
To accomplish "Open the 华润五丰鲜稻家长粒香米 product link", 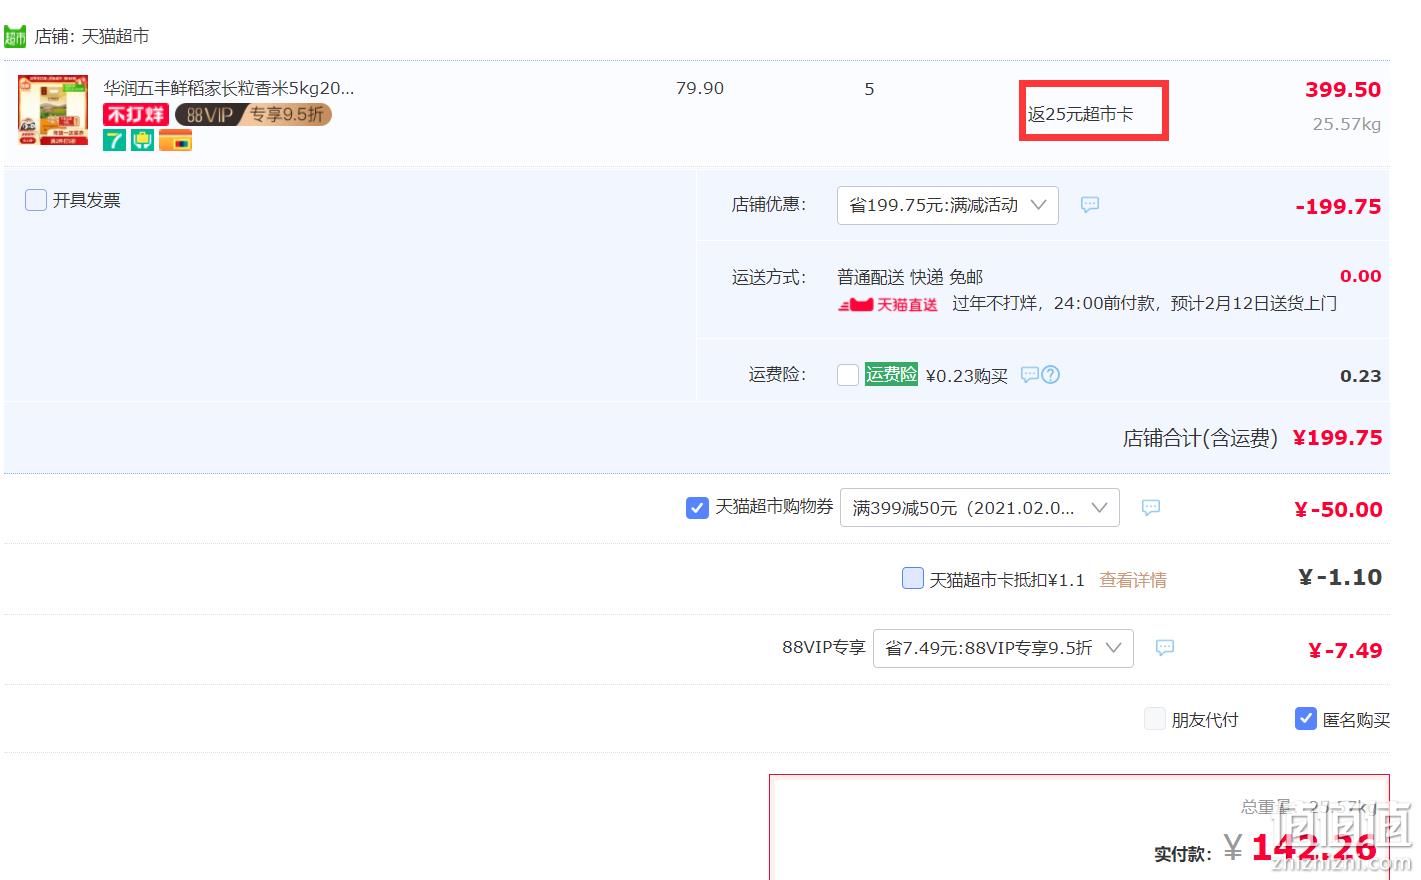I will point(229,88).
